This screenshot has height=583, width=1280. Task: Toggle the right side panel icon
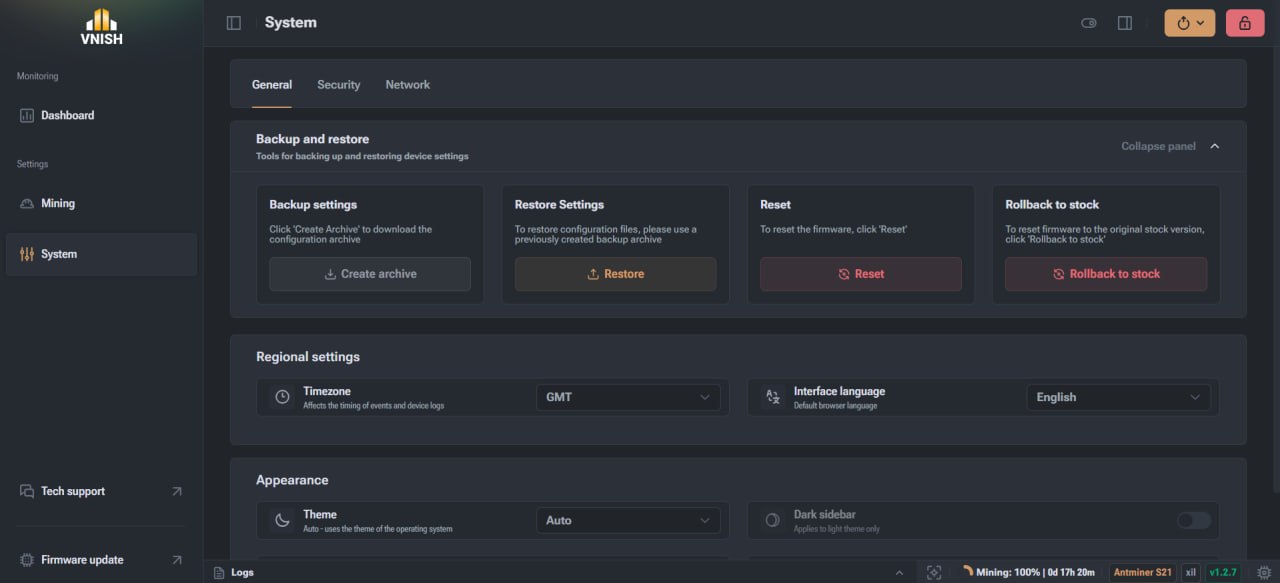[x=1125, y=23]
